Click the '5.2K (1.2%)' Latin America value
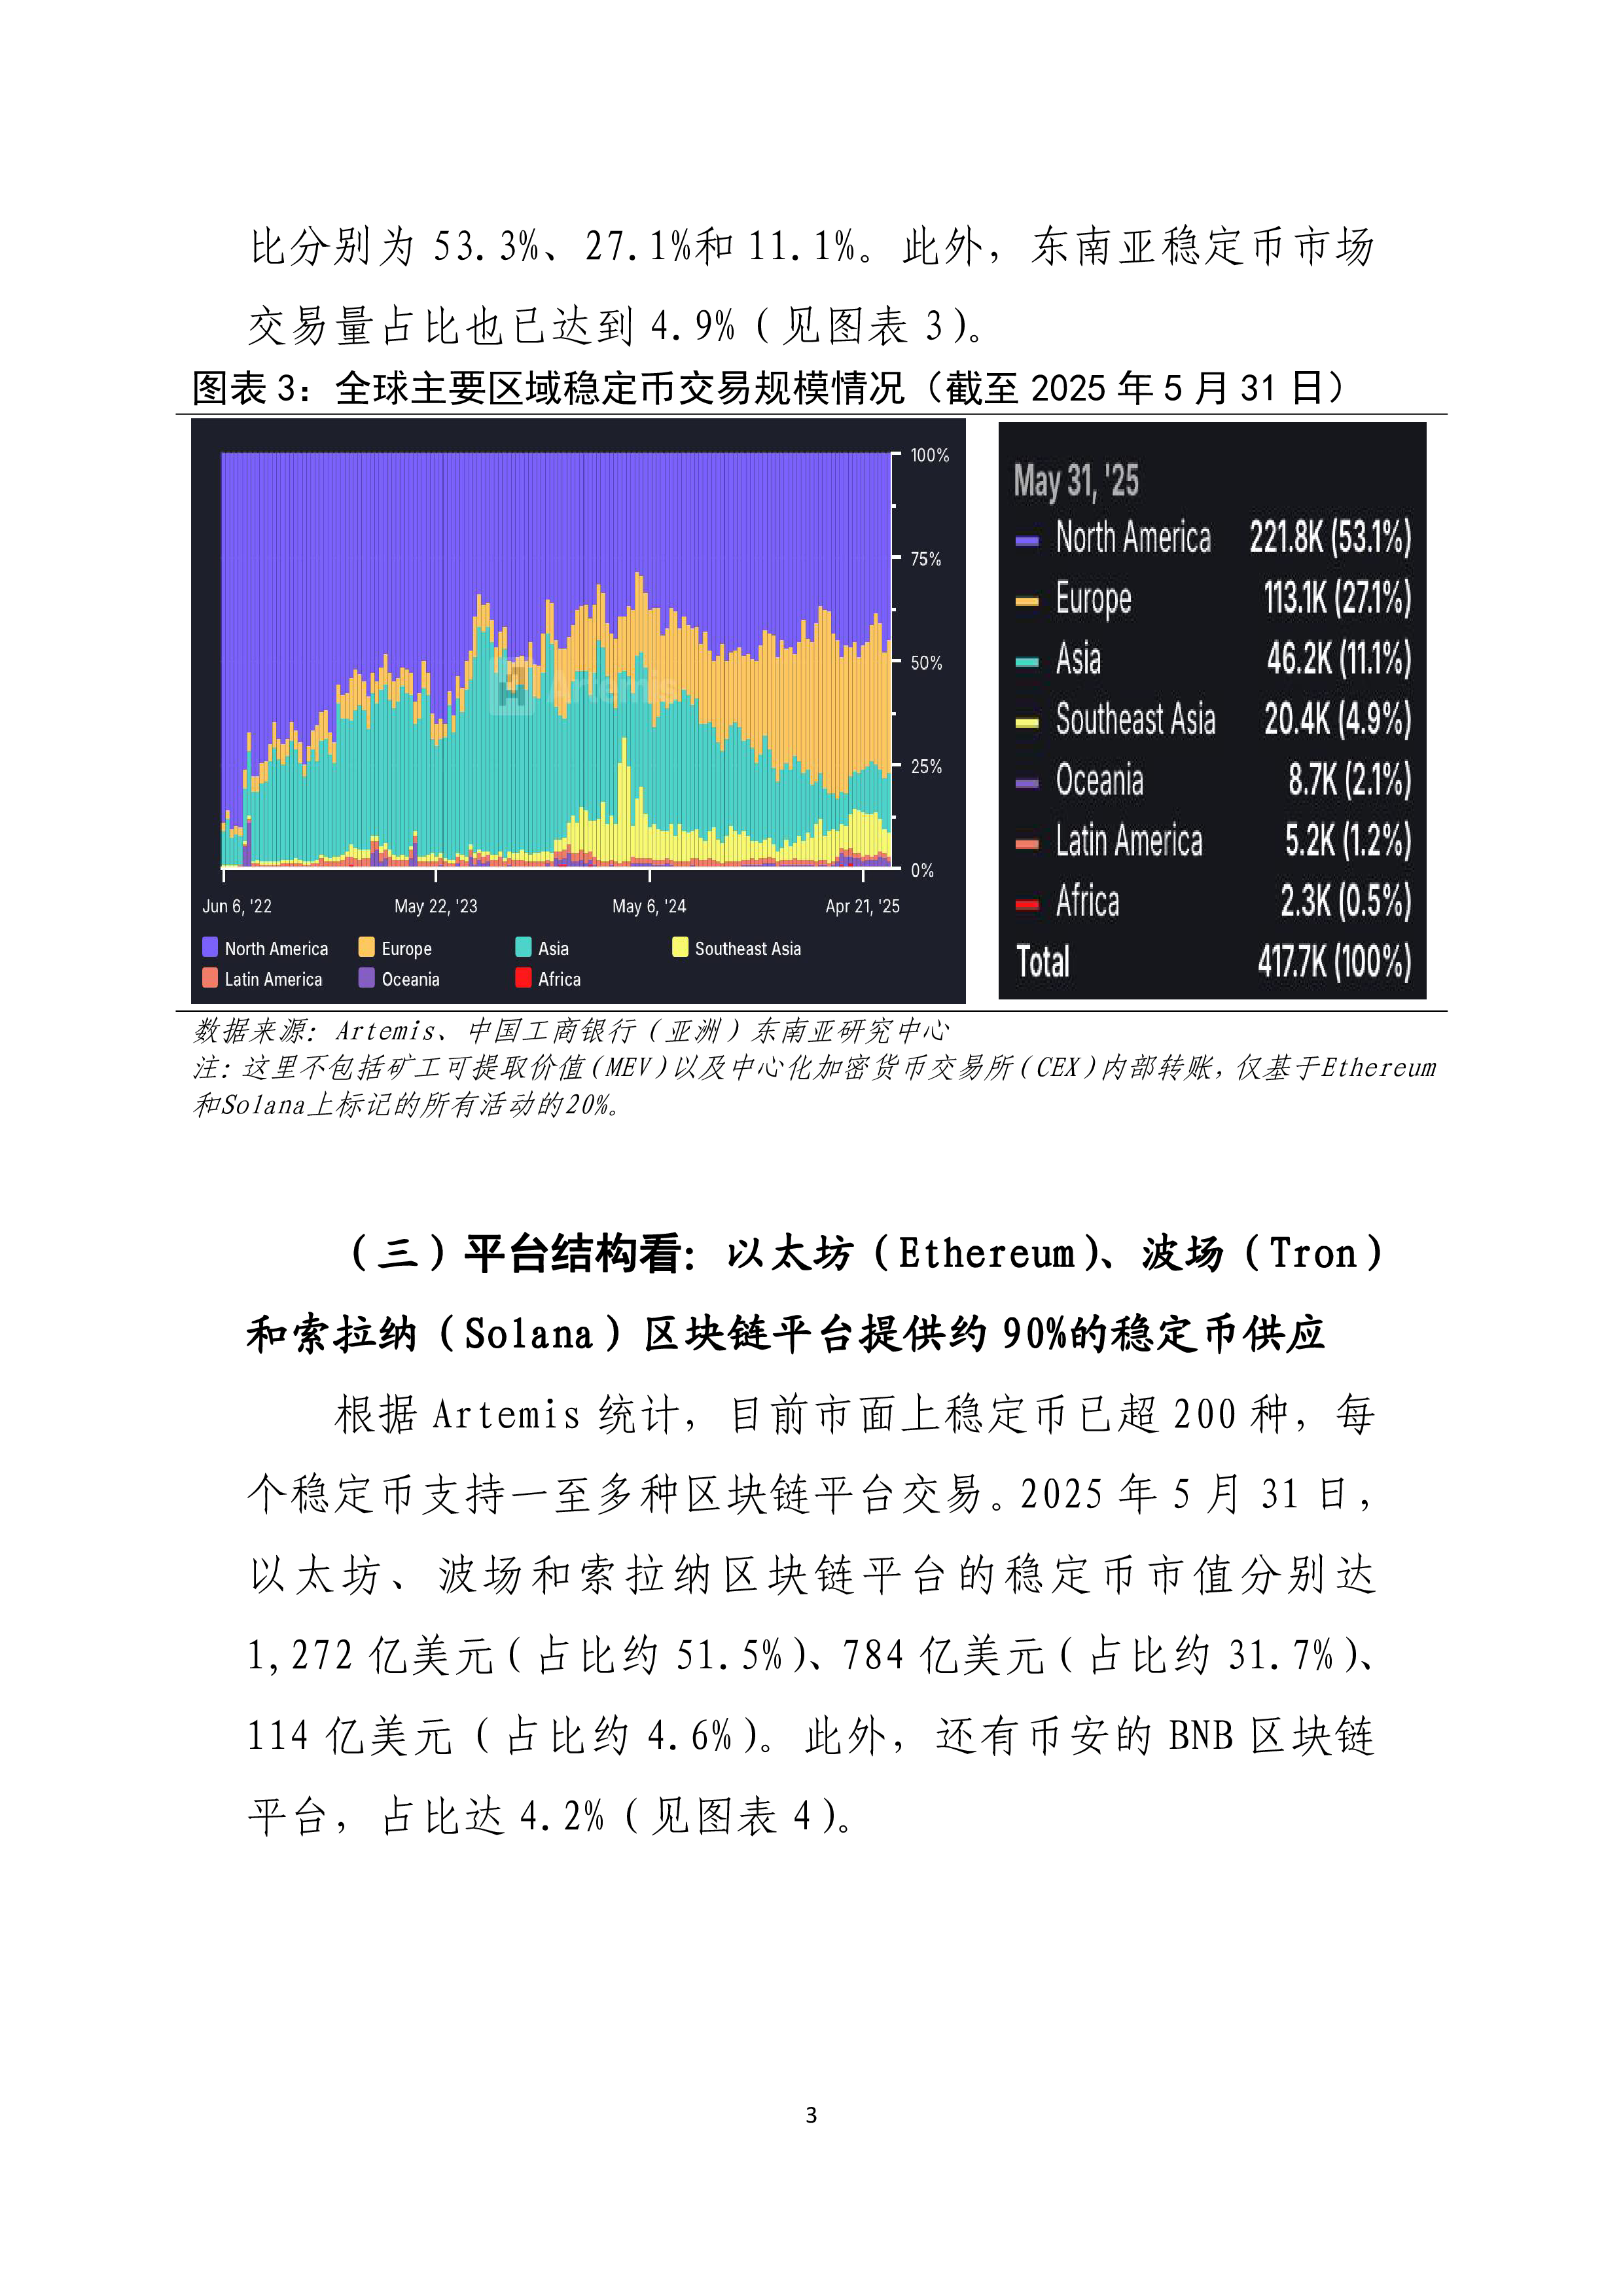 click(1349, 841)
